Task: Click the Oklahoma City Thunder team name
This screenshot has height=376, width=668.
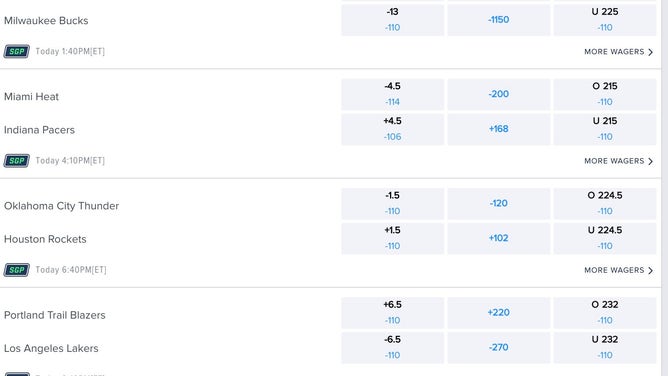Action: 61,206
